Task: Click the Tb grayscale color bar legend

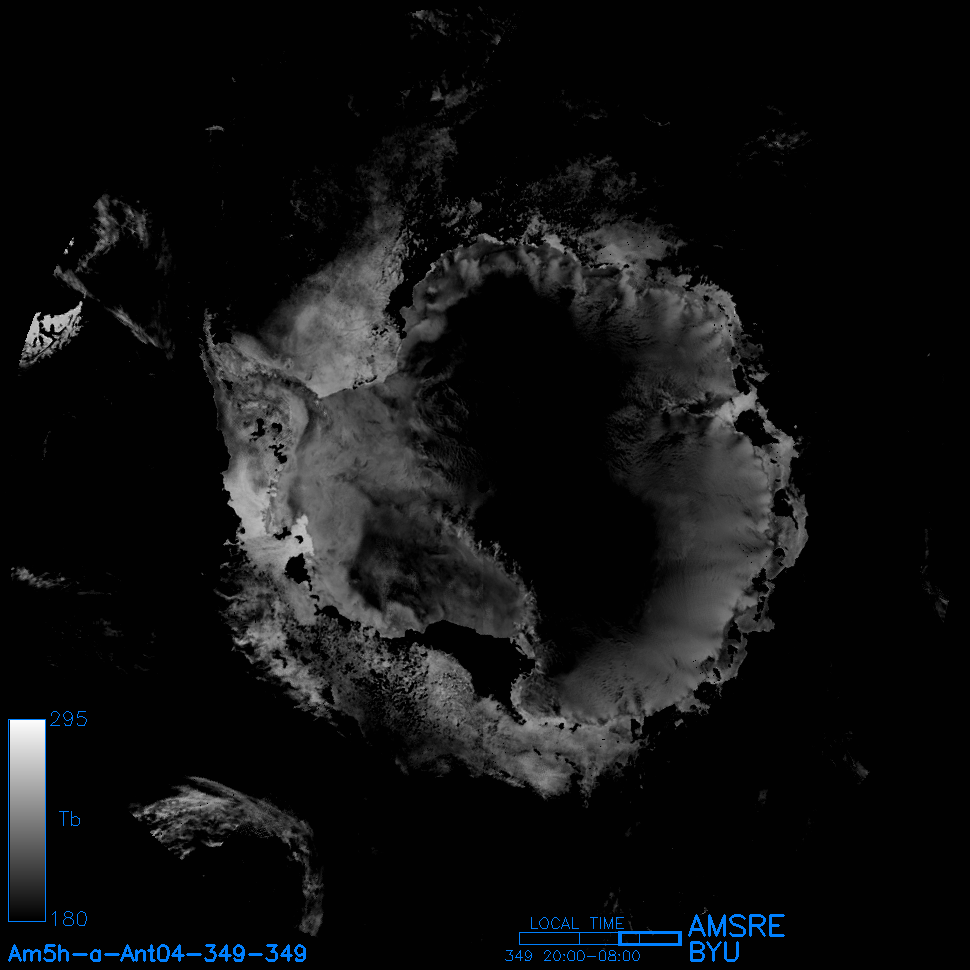Action: coord(27,820)
